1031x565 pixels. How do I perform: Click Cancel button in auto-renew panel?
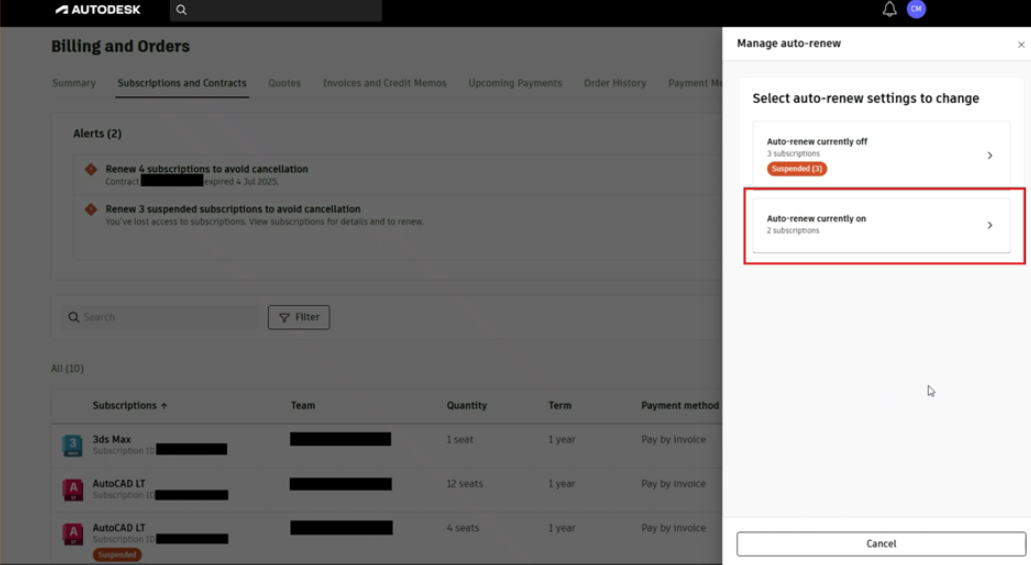(881, 544)
